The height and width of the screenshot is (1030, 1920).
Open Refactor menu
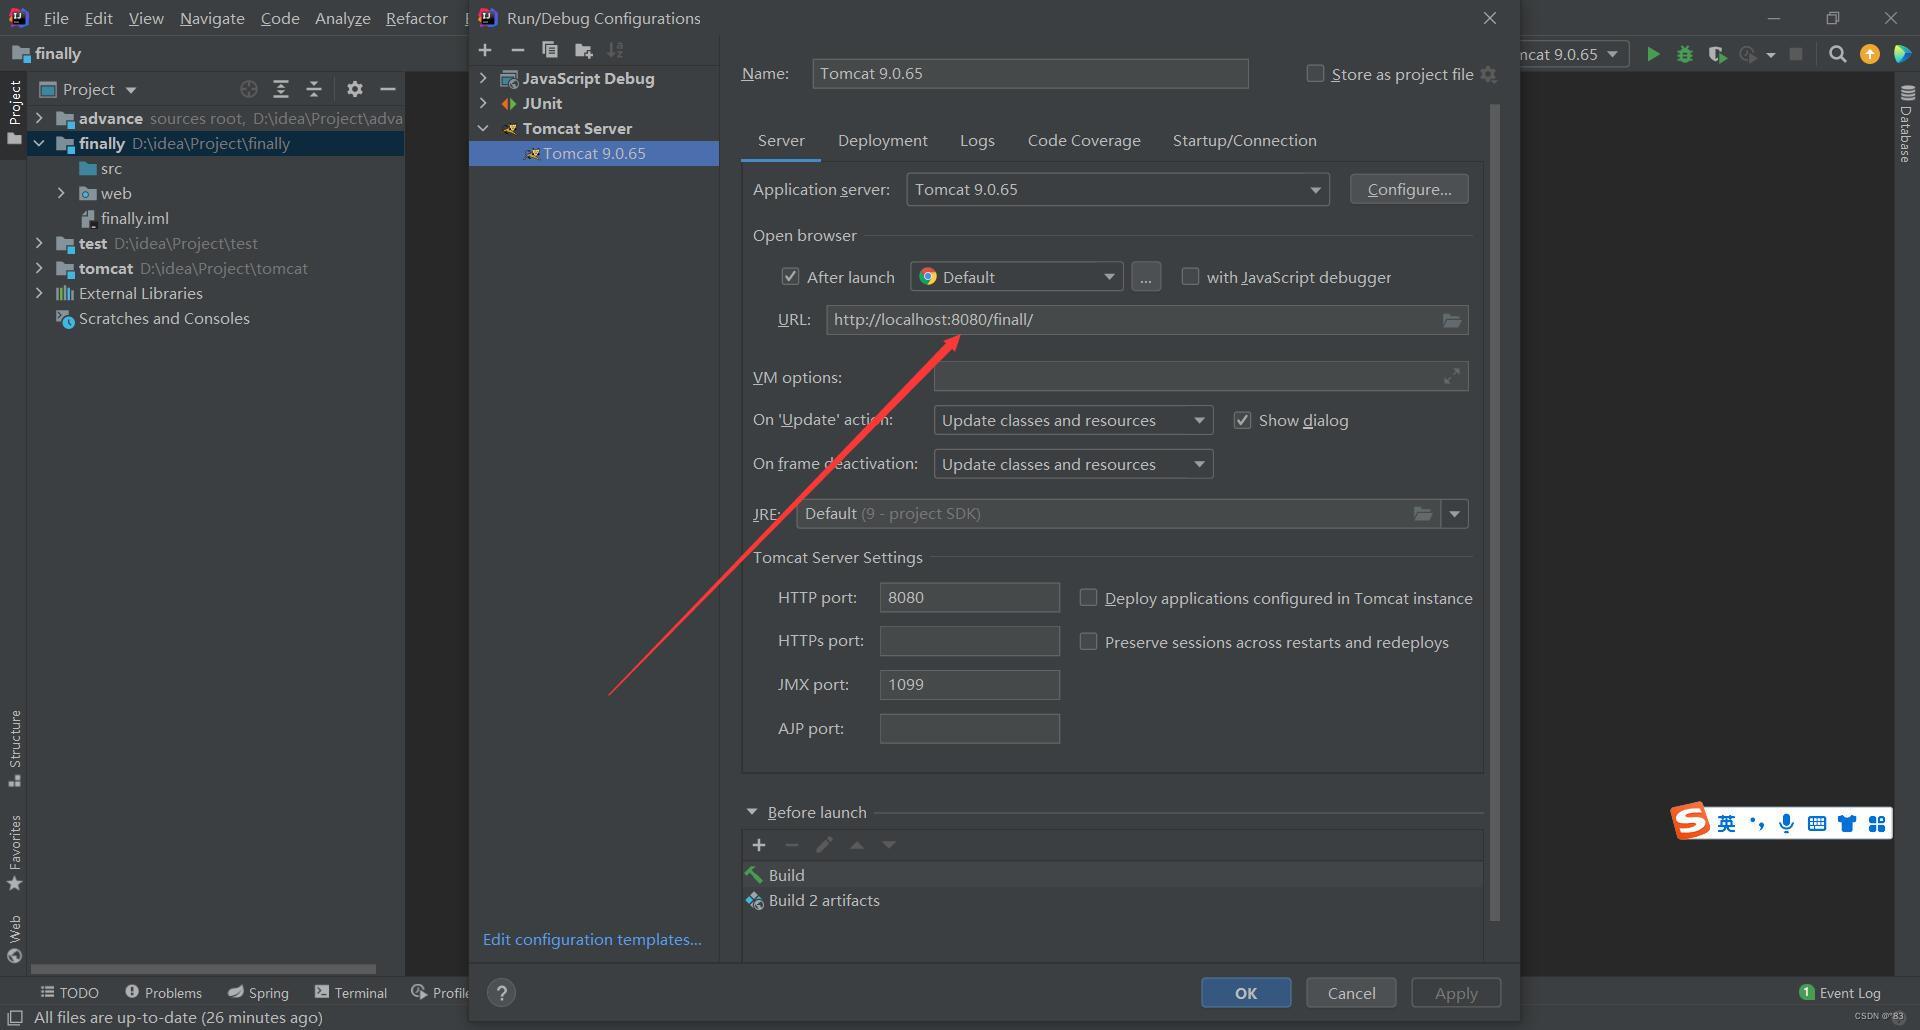point(416,18)
